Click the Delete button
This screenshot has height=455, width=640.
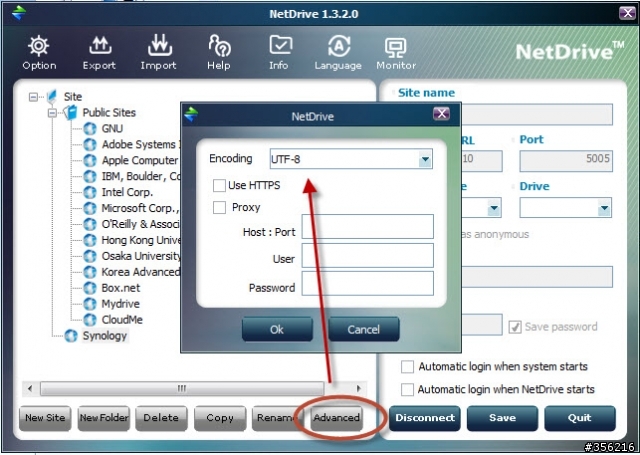click(x=161, y=418)
